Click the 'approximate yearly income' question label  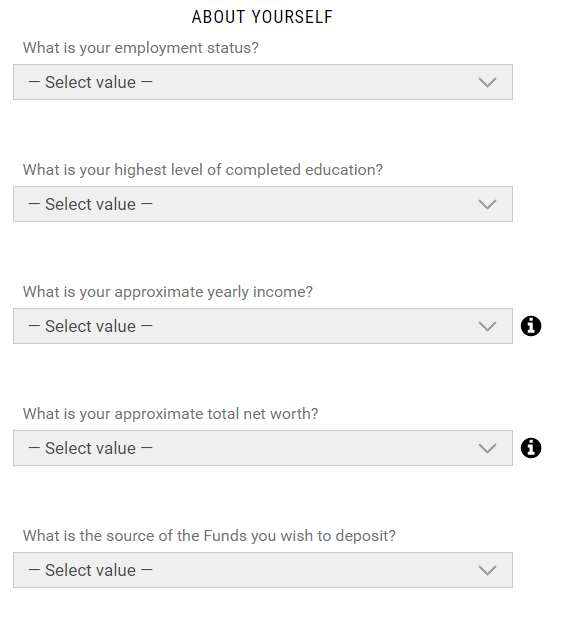pyautogui.click(x=168, y=292)
